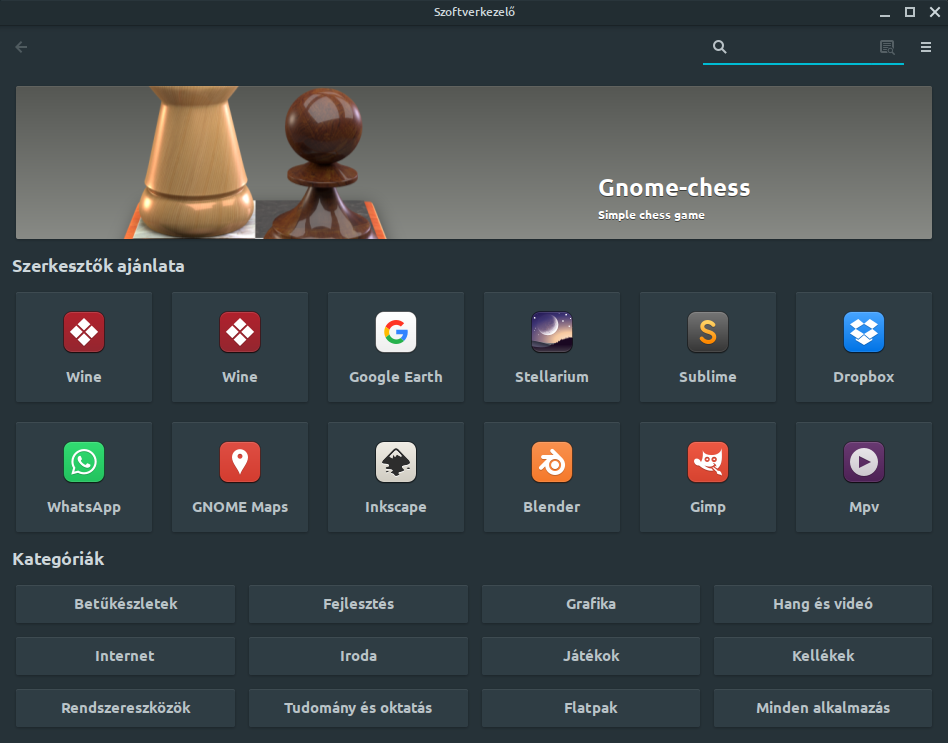Screen dimensions: 948x743
Task: Close the Szoftverkezelő window
Action: click(935, 12)
